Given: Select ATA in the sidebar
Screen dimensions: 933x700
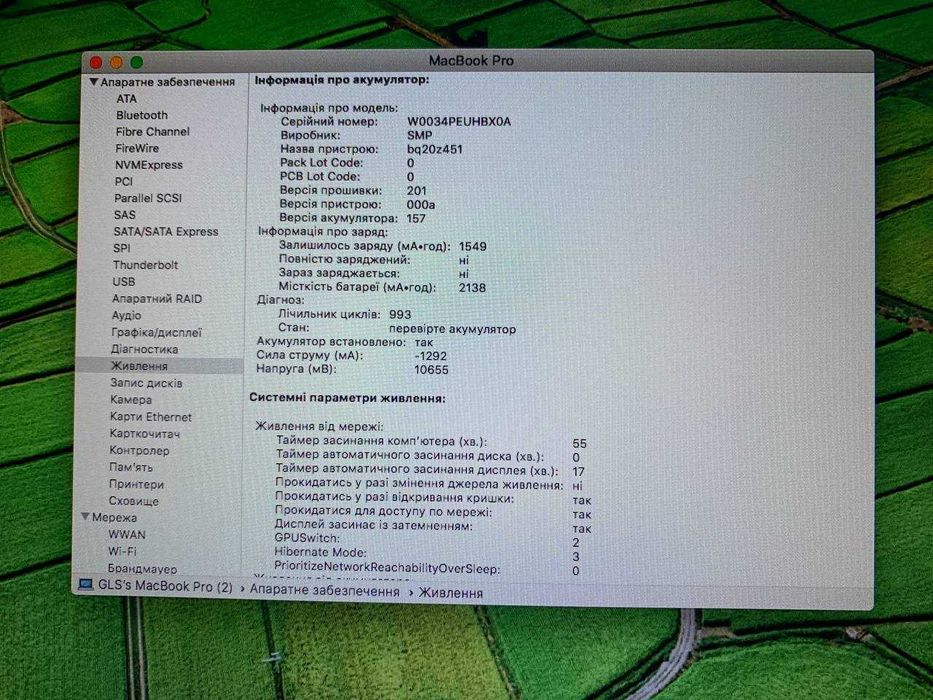Looking at the screenshot, I should (x=126, y=99).
